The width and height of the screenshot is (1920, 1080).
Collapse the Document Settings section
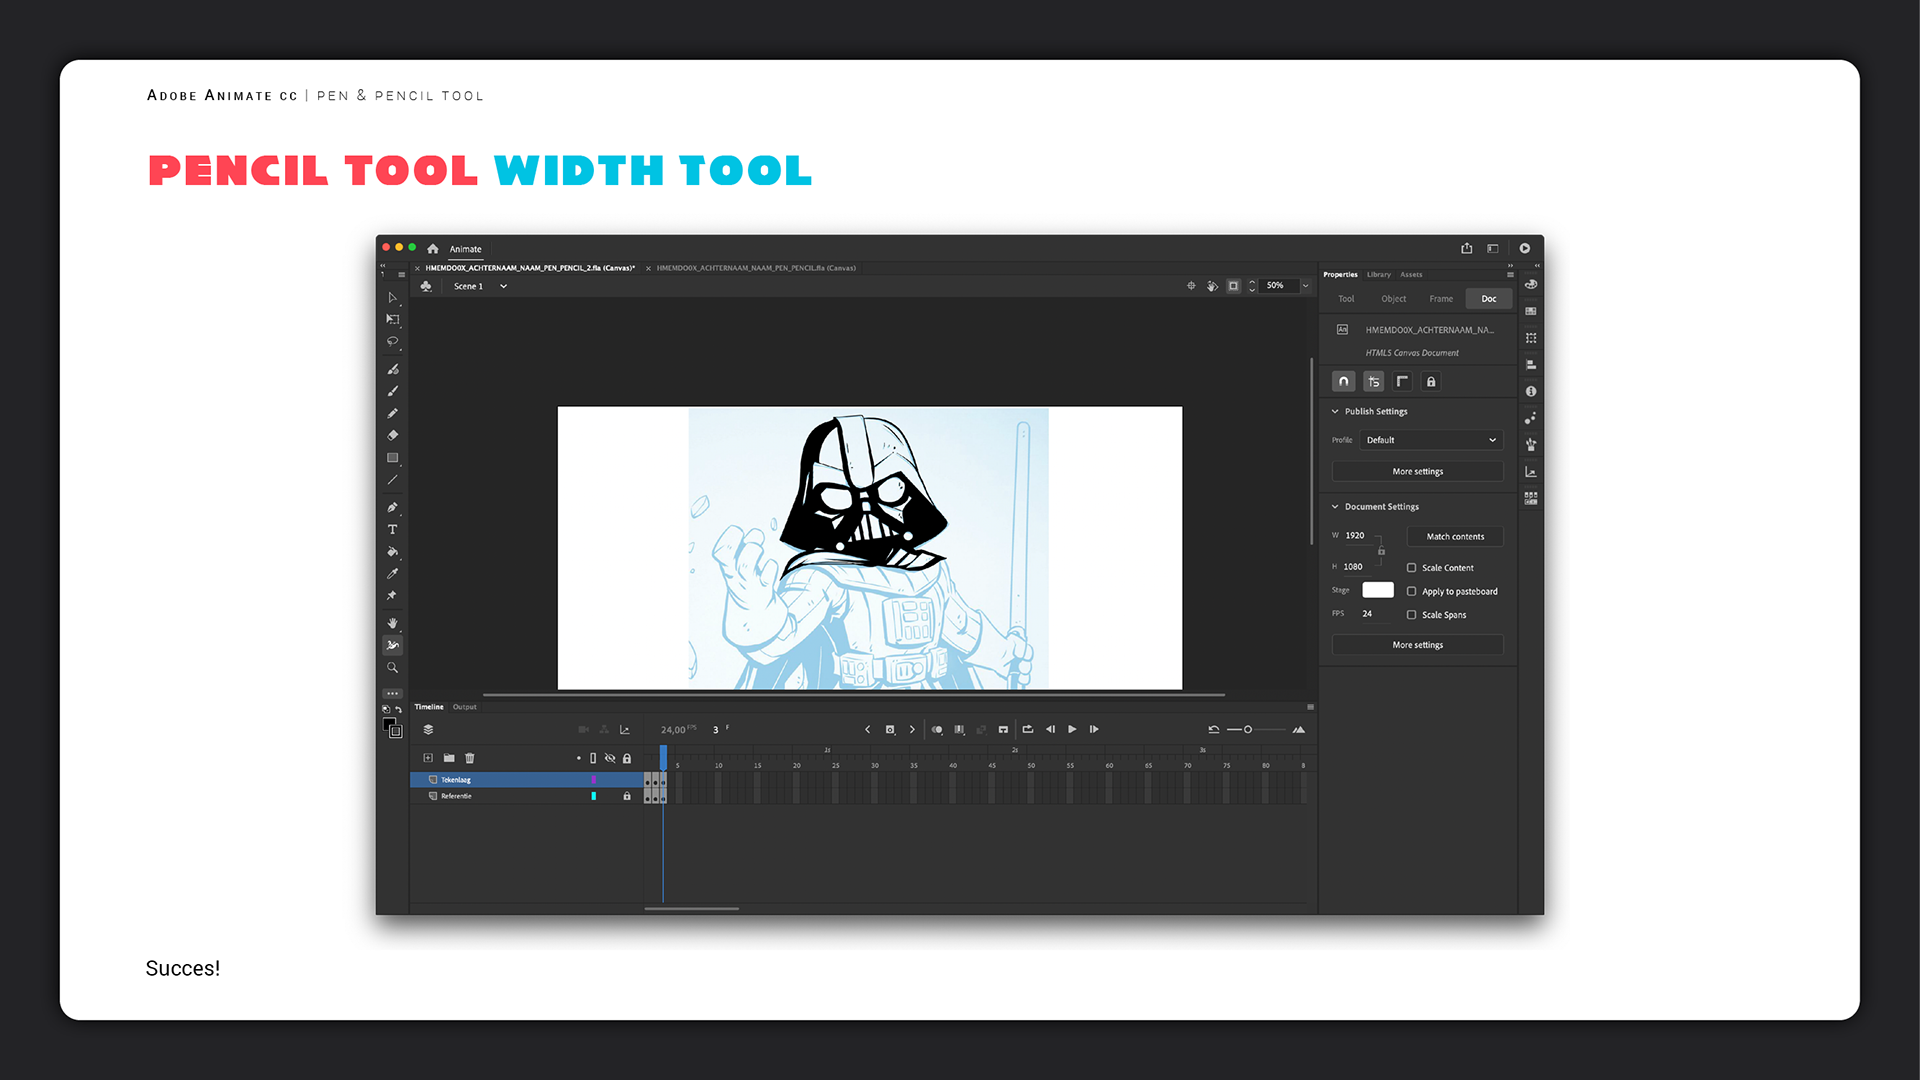(1335, 507)
